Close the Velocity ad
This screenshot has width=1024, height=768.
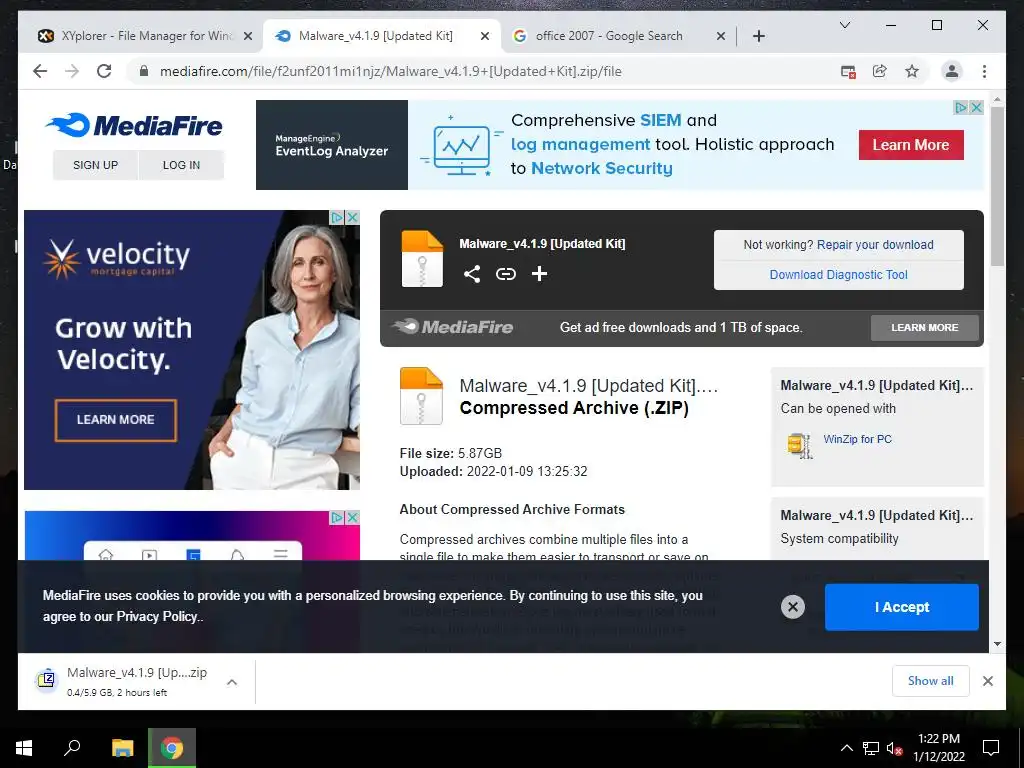tap(352, 217)
